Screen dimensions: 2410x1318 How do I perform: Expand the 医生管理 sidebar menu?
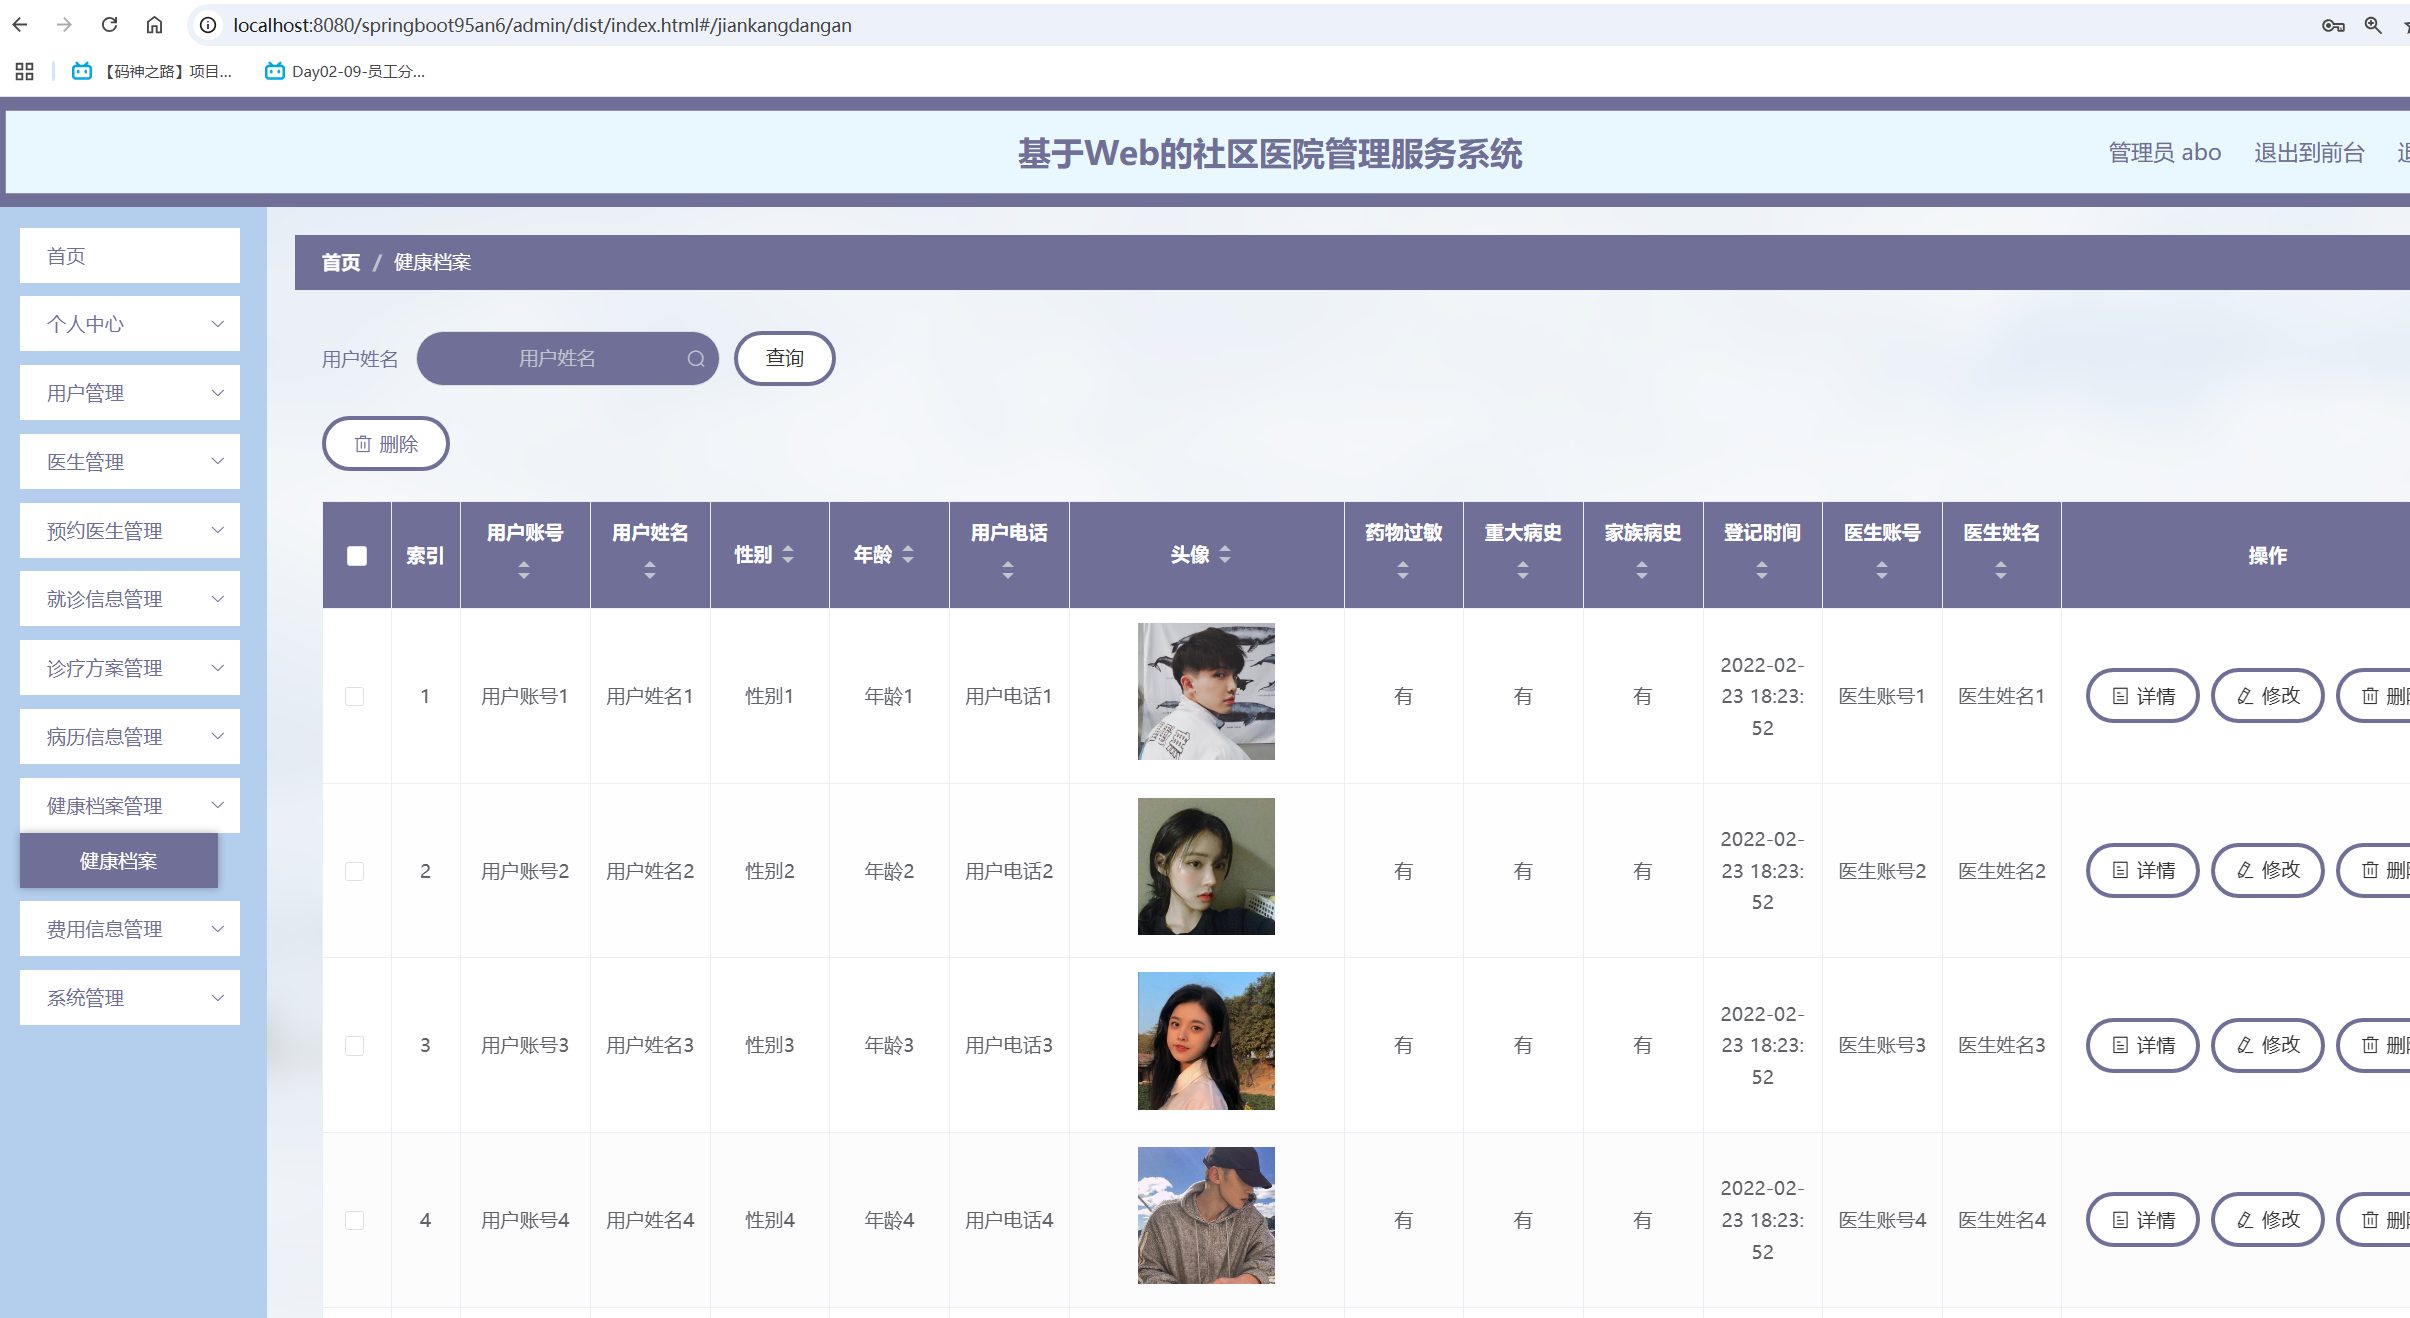coord(130,462)
